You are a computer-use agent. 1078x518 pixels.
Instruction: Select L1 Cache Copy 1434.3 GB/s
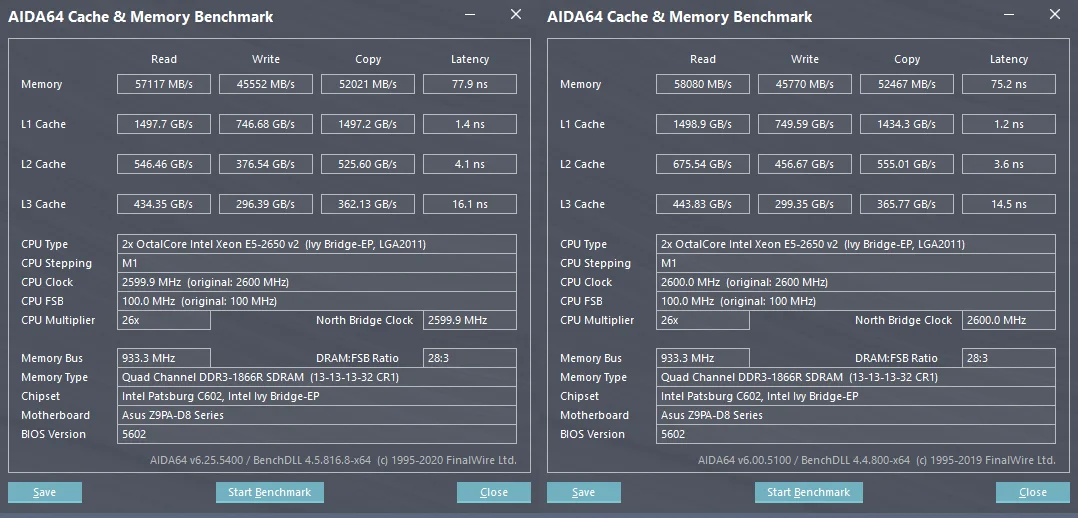pos(907,124)
